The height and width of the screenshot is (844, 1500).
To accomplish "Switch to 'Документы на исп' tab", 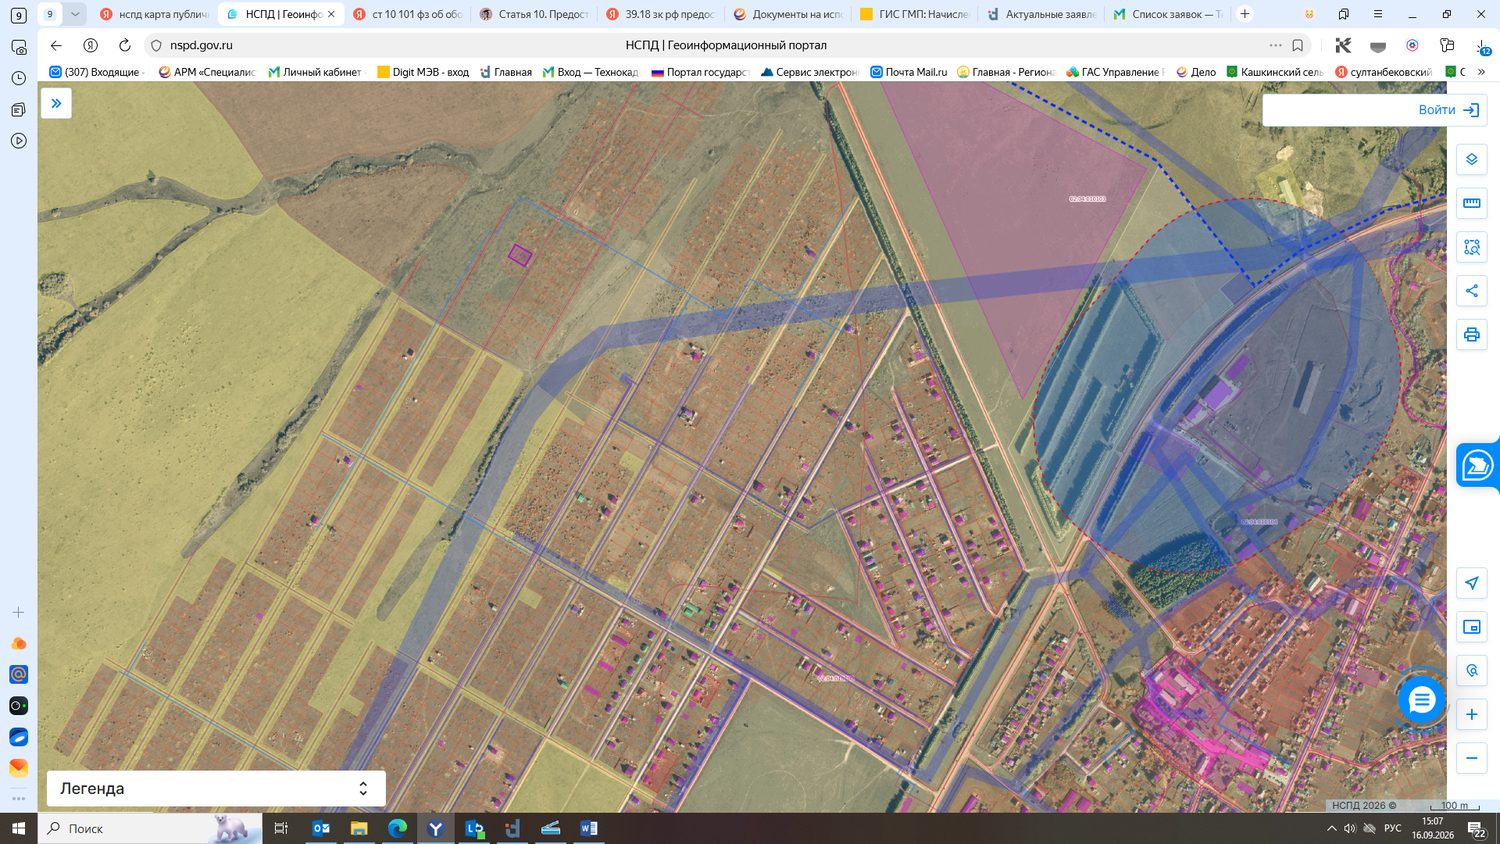I will pyautogui.click(x=788, y=14).
